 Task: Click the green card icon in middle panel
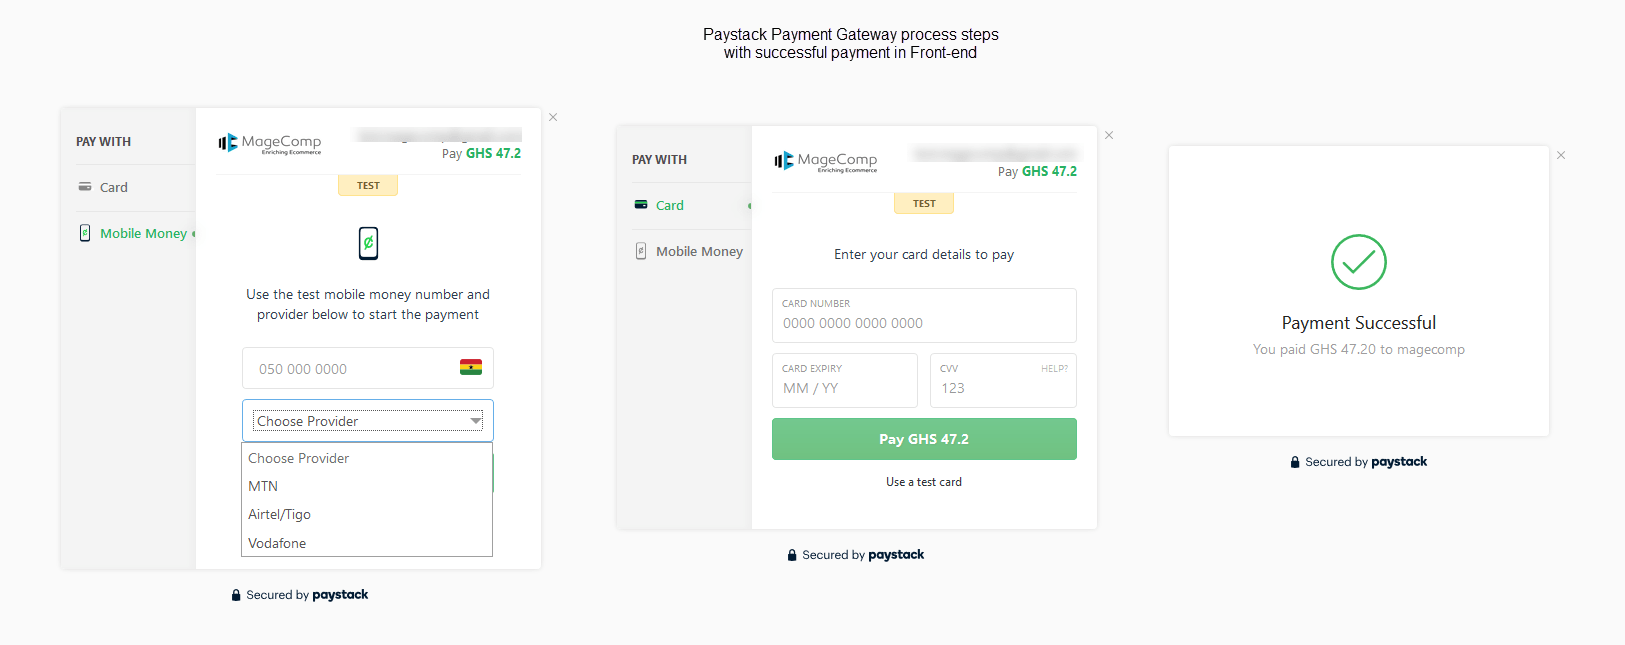pos(641,205)
